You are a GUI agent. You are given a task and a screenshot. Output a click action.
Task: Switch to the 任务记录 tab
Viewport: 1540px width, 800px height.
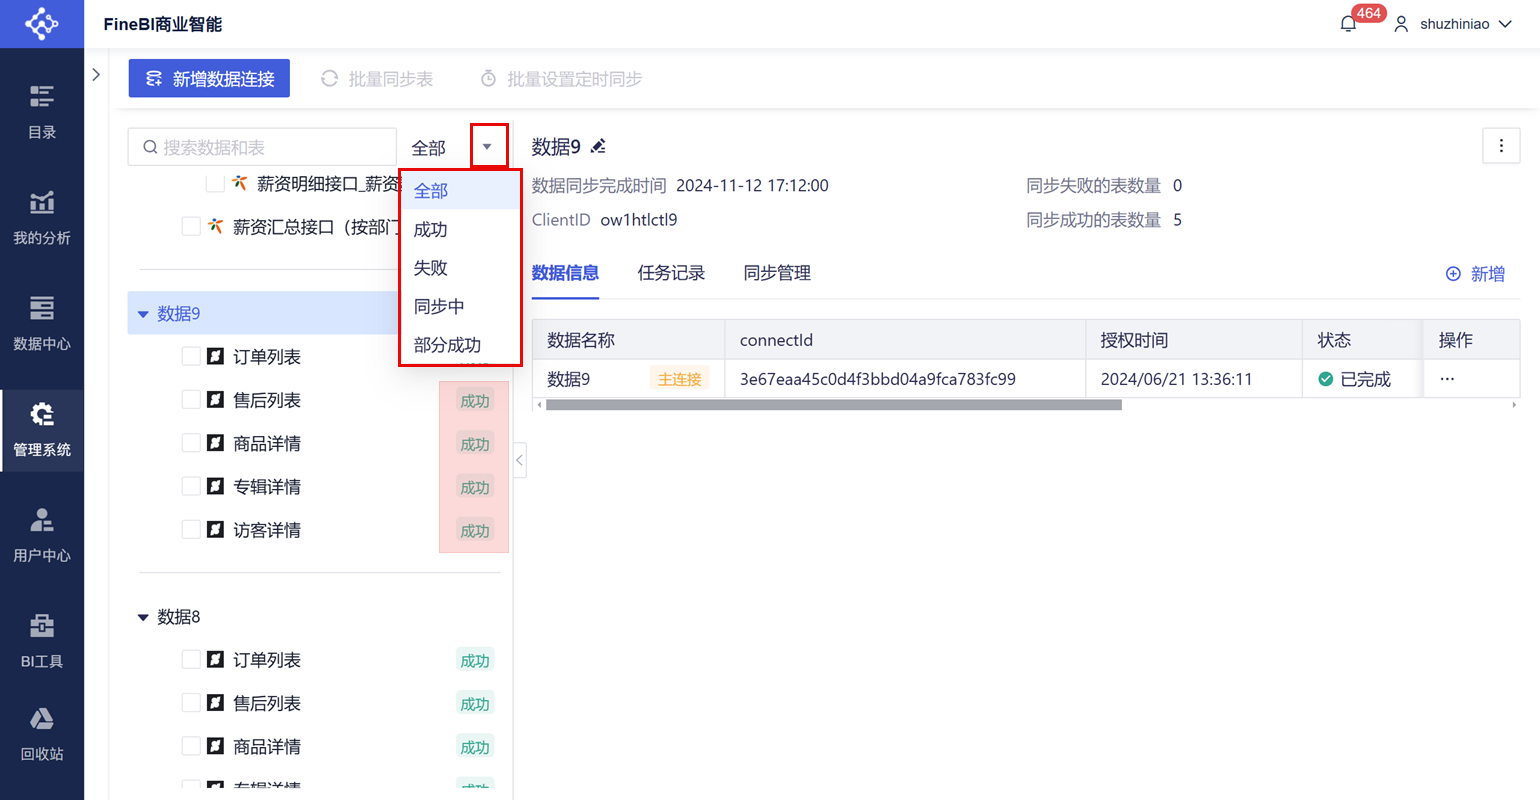click(671, 273)
